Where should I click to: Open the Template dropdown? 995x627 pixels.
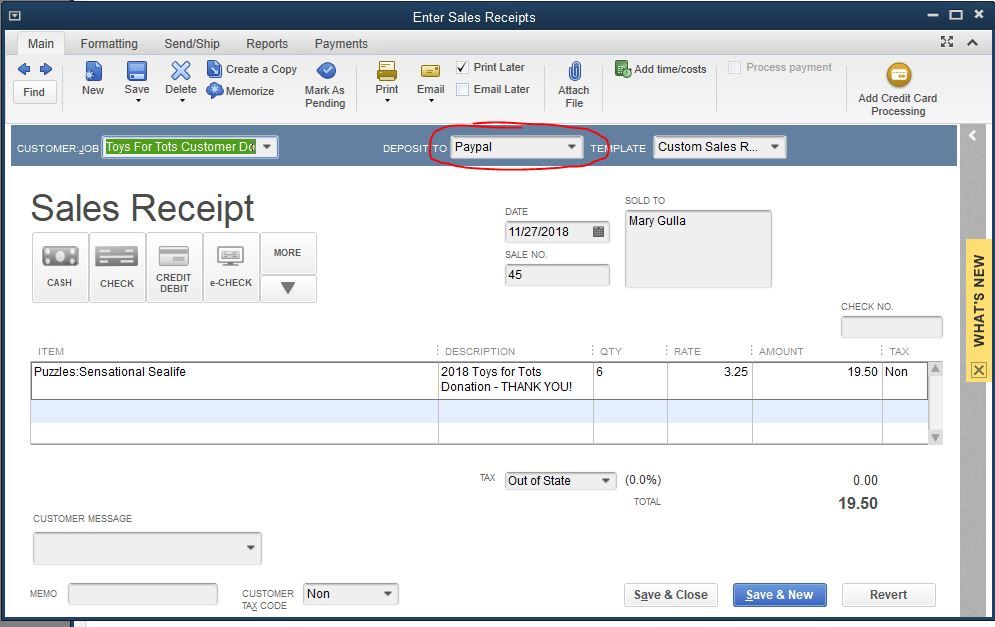click(775, 147)
